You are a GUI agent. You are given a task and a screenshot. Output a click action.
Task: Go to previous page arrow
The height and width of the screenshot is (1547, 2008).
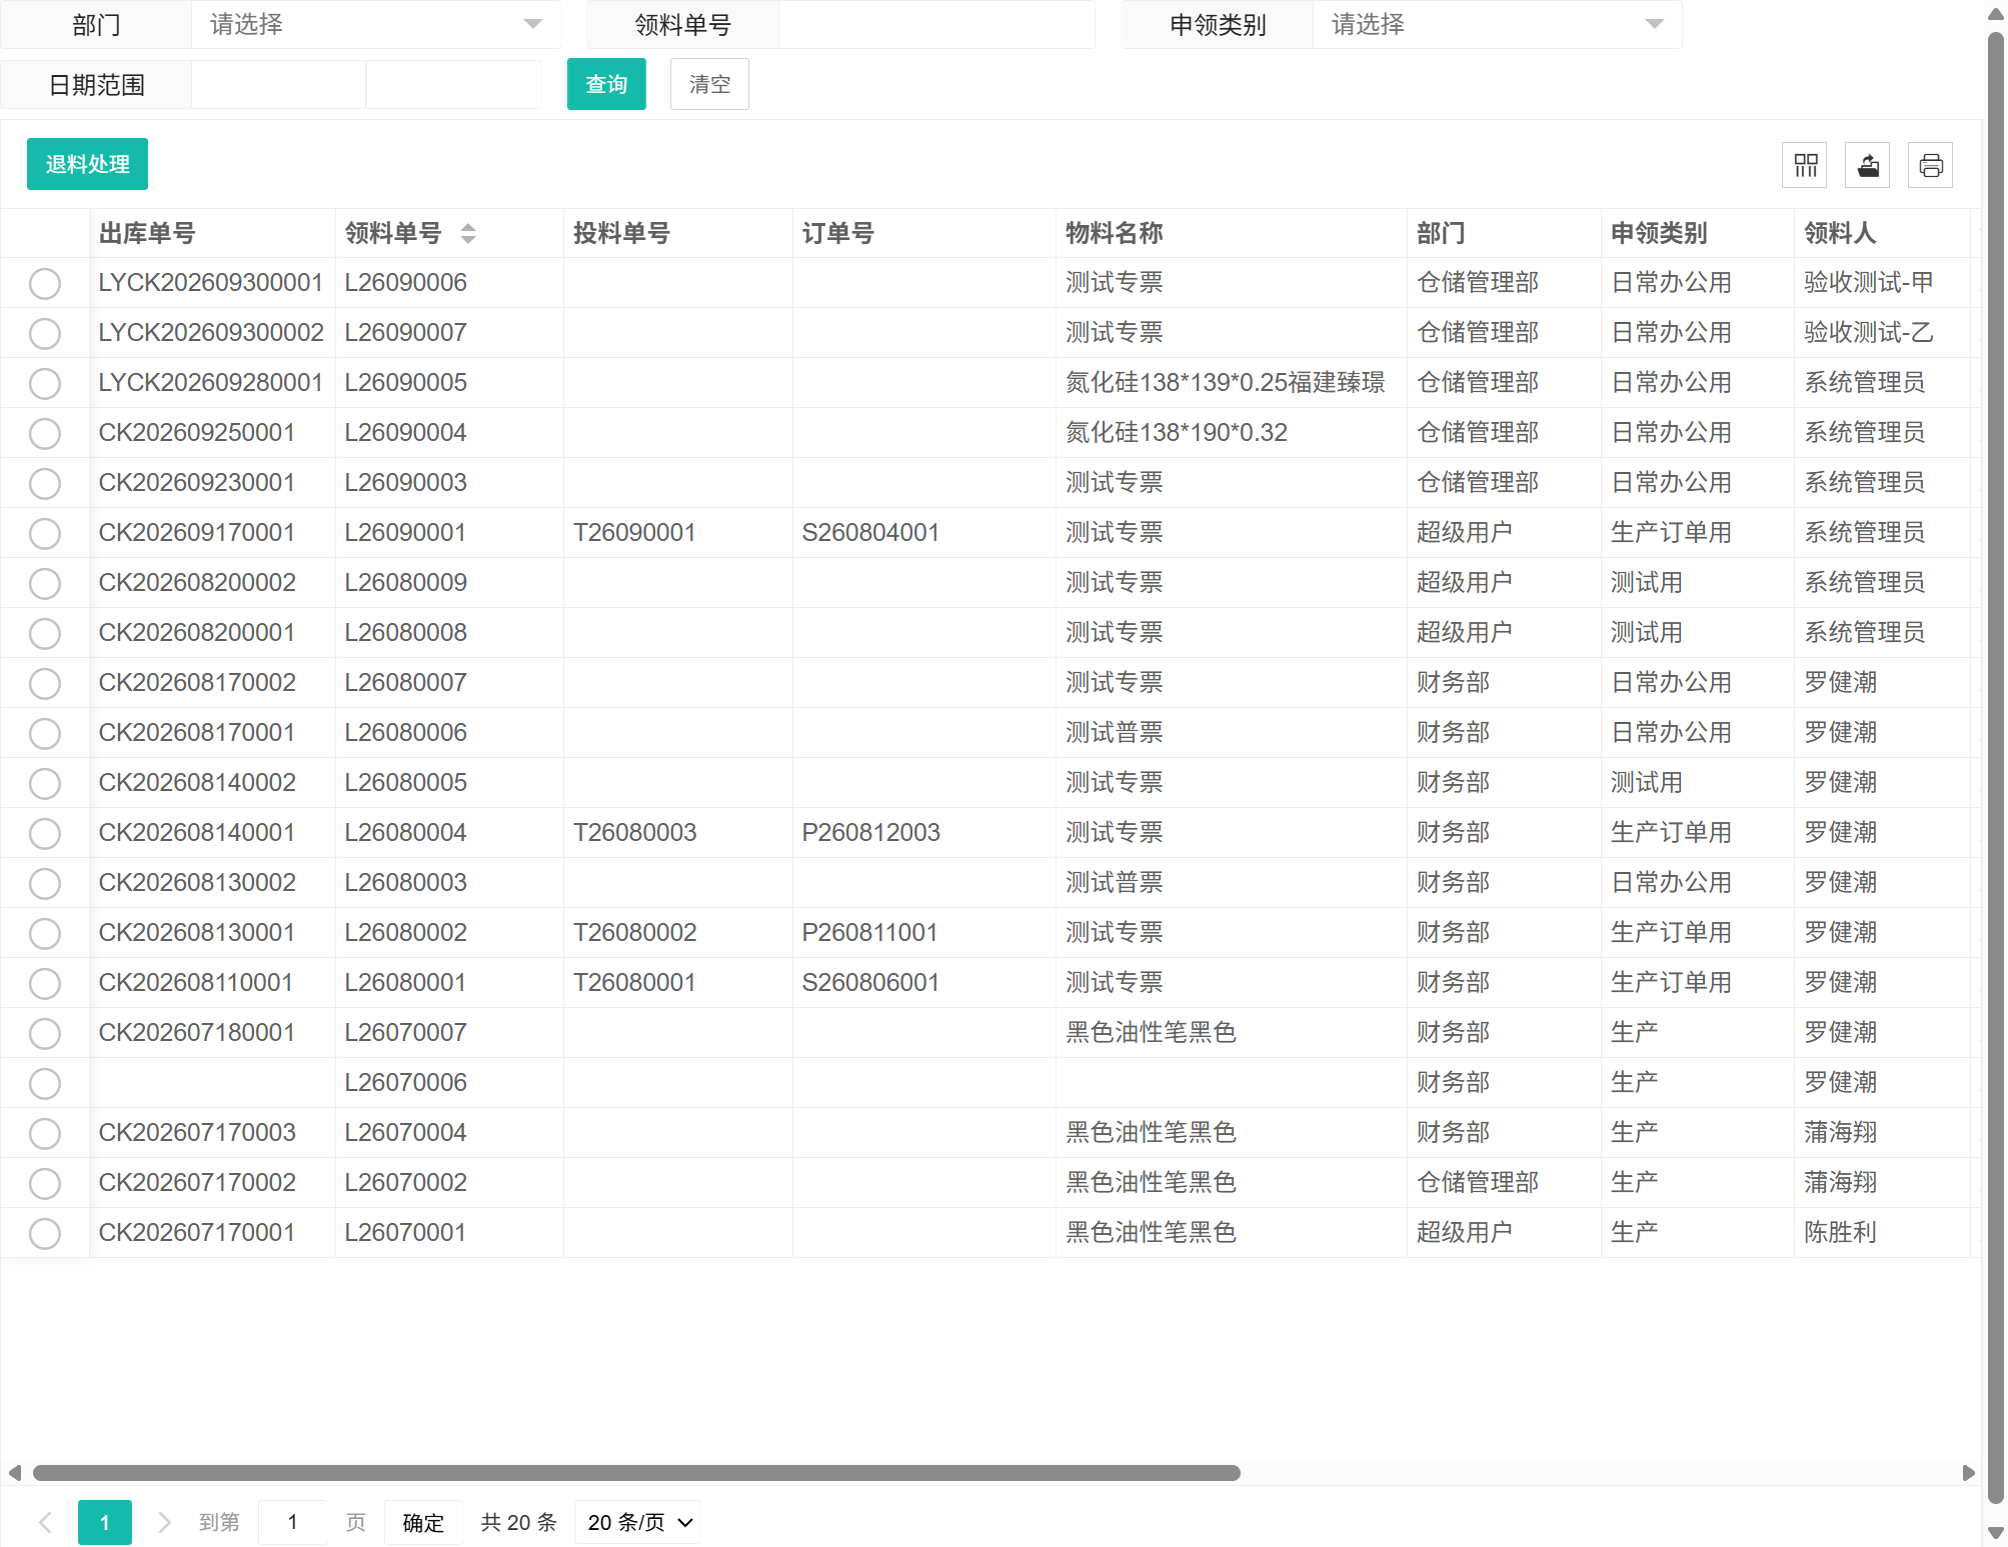pyautogui.click(x=45, y=1522)
